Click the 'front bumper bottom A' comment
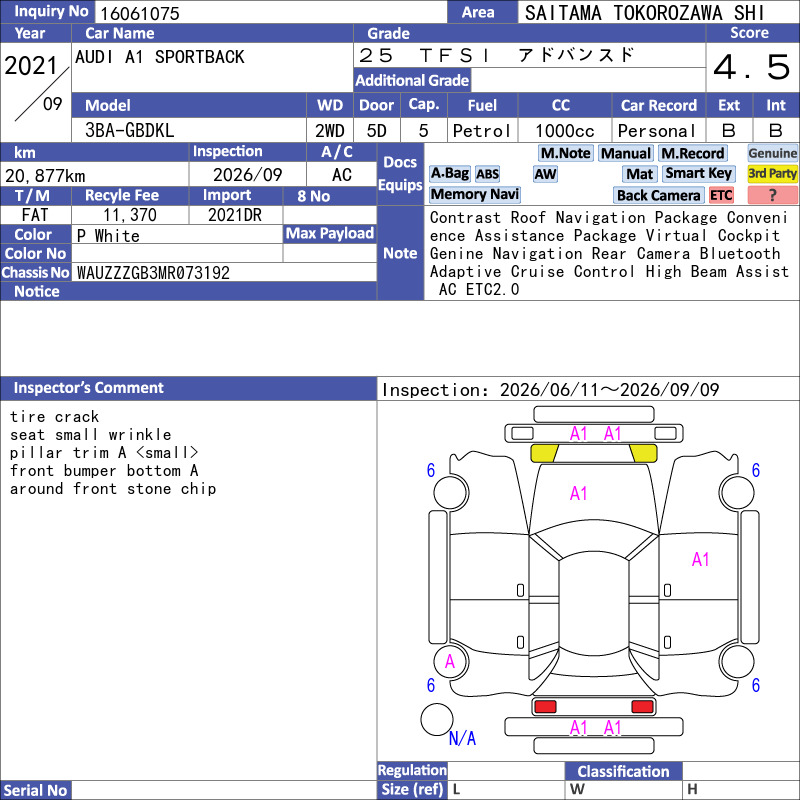 click(x=104, y=470)
